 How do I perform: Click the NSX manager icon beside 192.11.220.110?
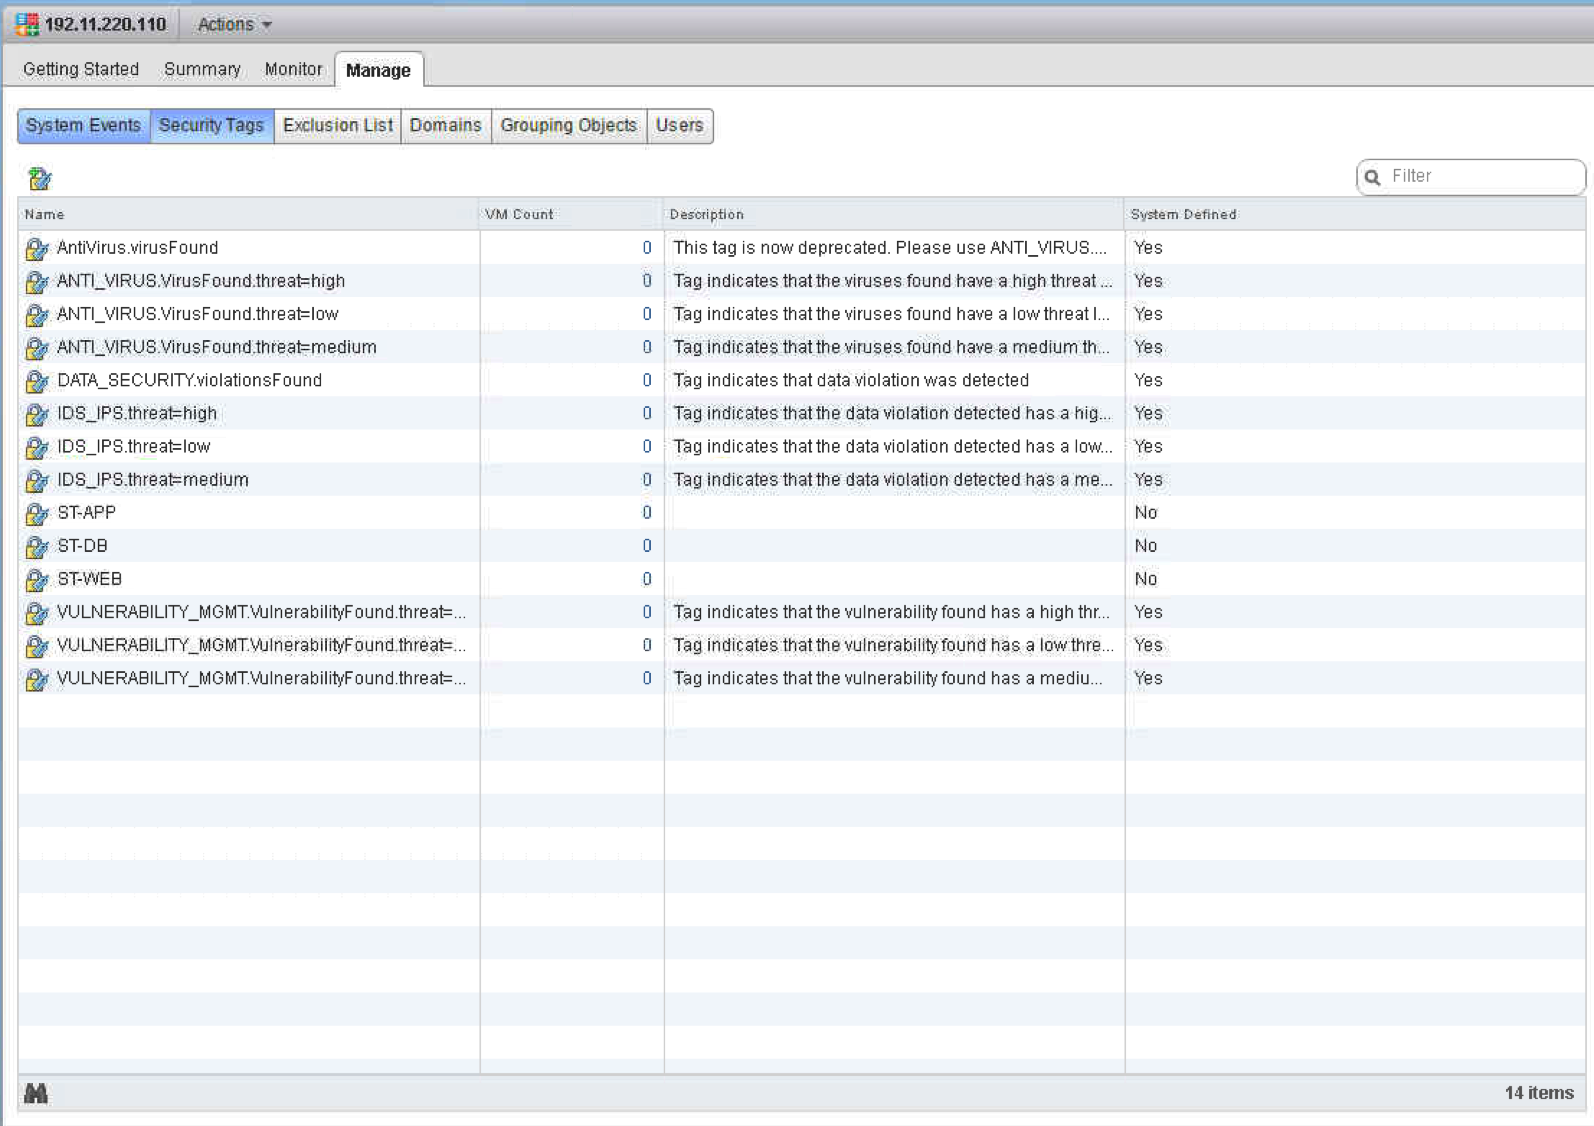(x=27, y=24)
